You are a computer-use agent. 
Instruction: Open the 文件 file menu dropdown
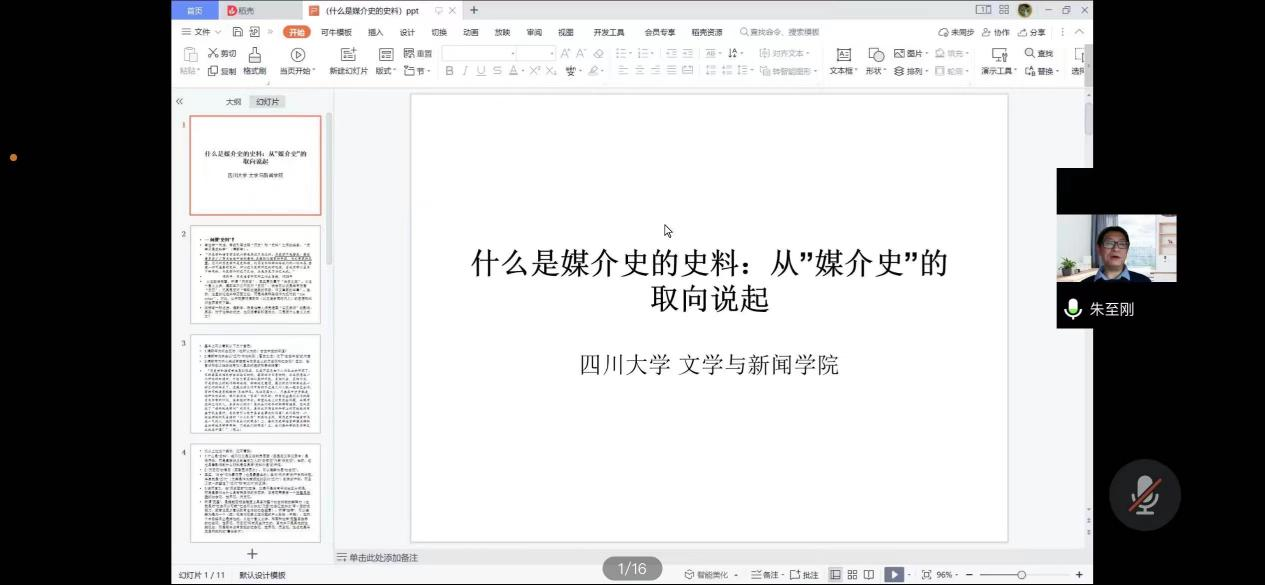(x=201, y=32)
